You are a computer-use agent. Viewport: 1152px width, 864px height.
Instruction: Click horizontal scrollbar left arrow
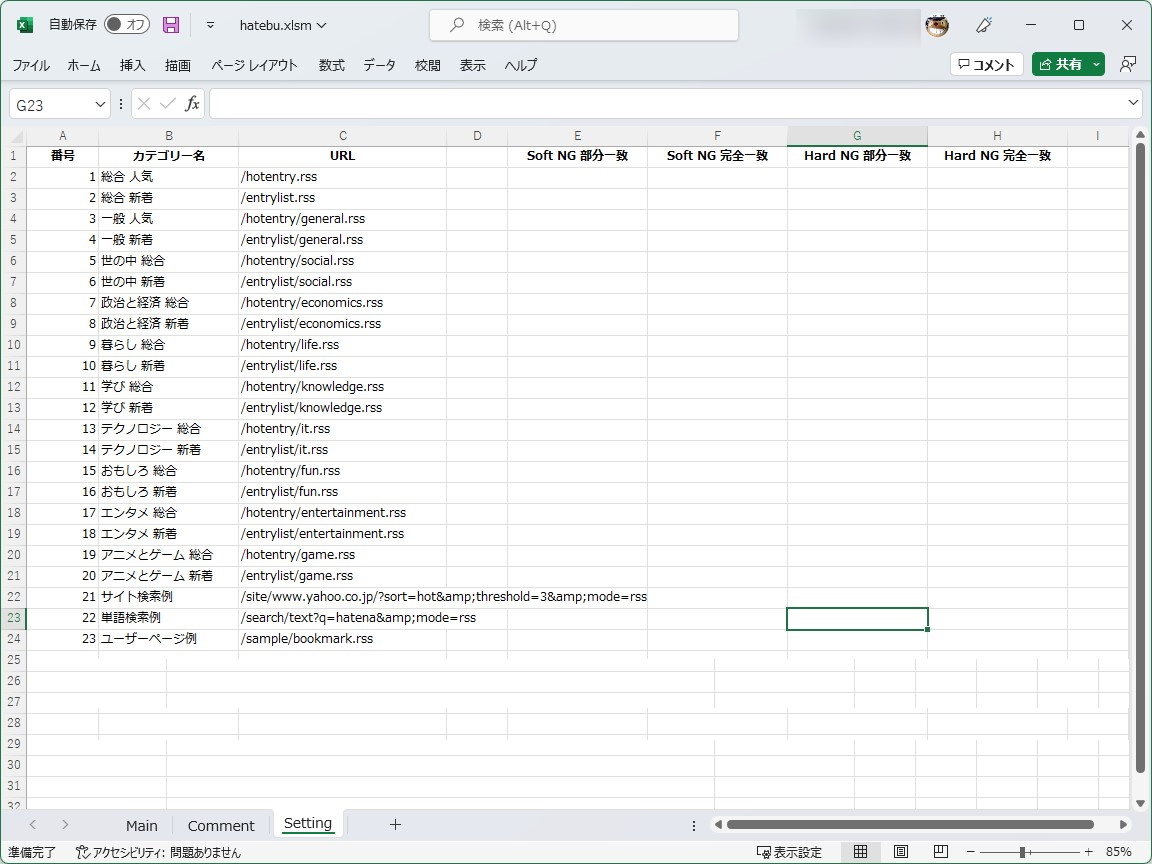719,825
